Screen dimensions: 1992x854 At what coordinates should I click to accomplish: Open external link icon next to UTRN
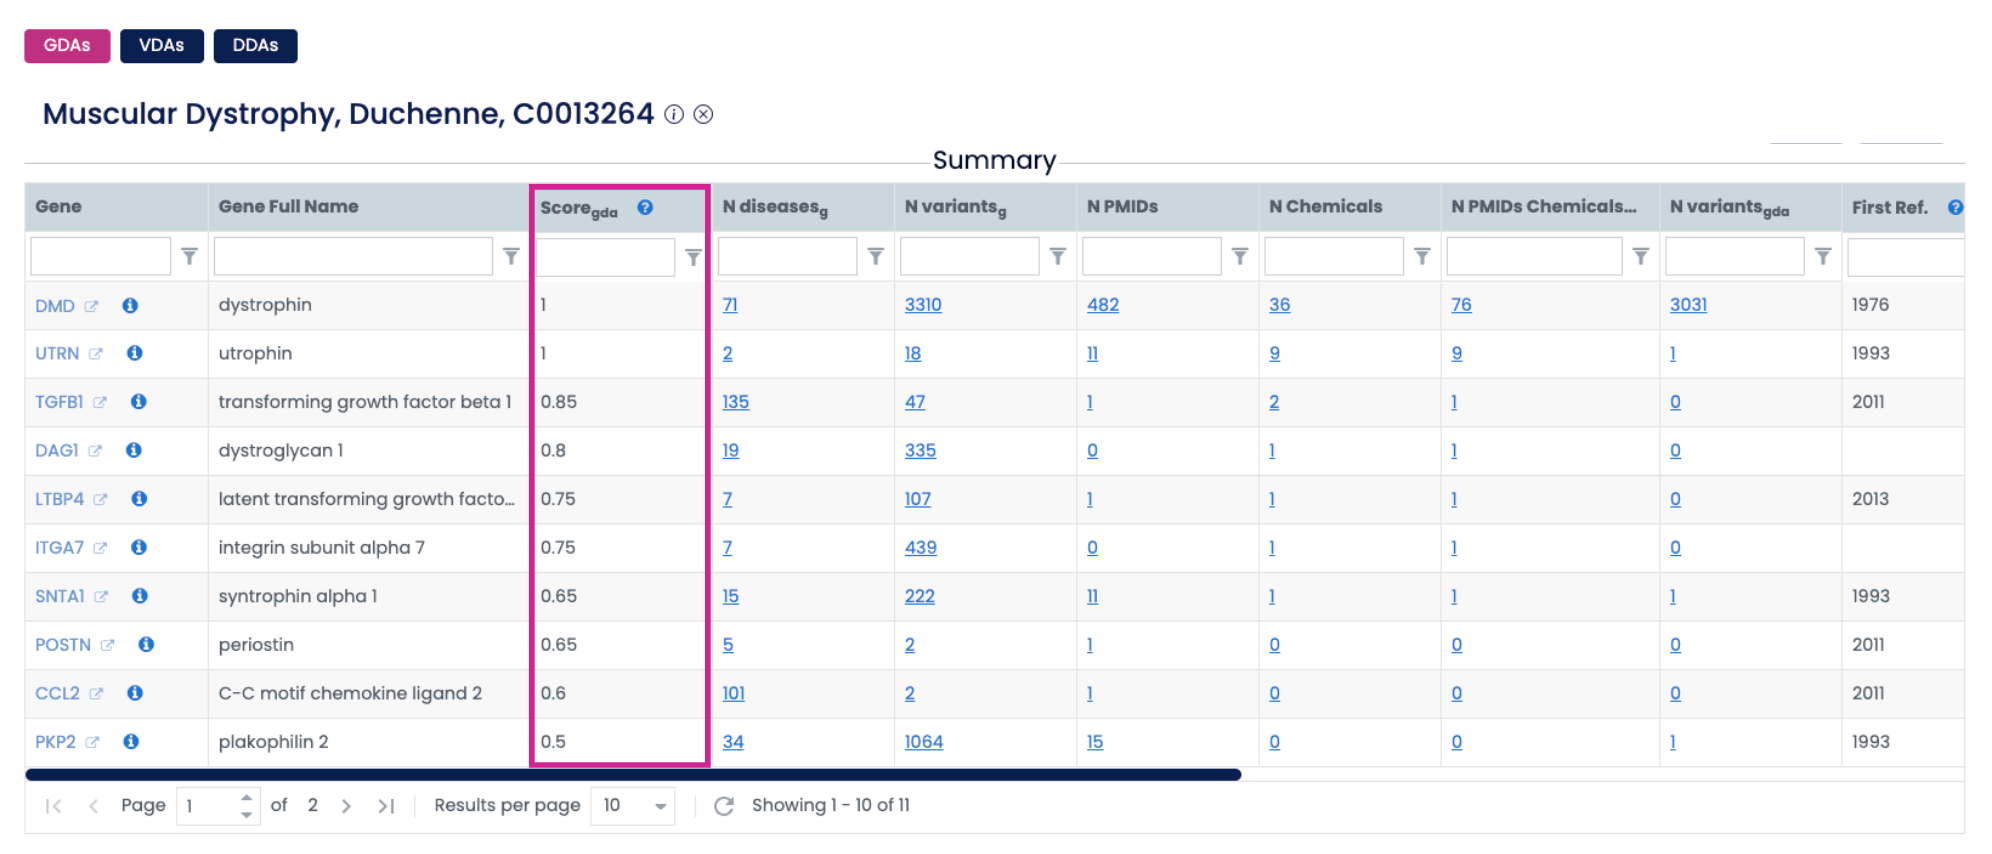[x=96, y=353]
